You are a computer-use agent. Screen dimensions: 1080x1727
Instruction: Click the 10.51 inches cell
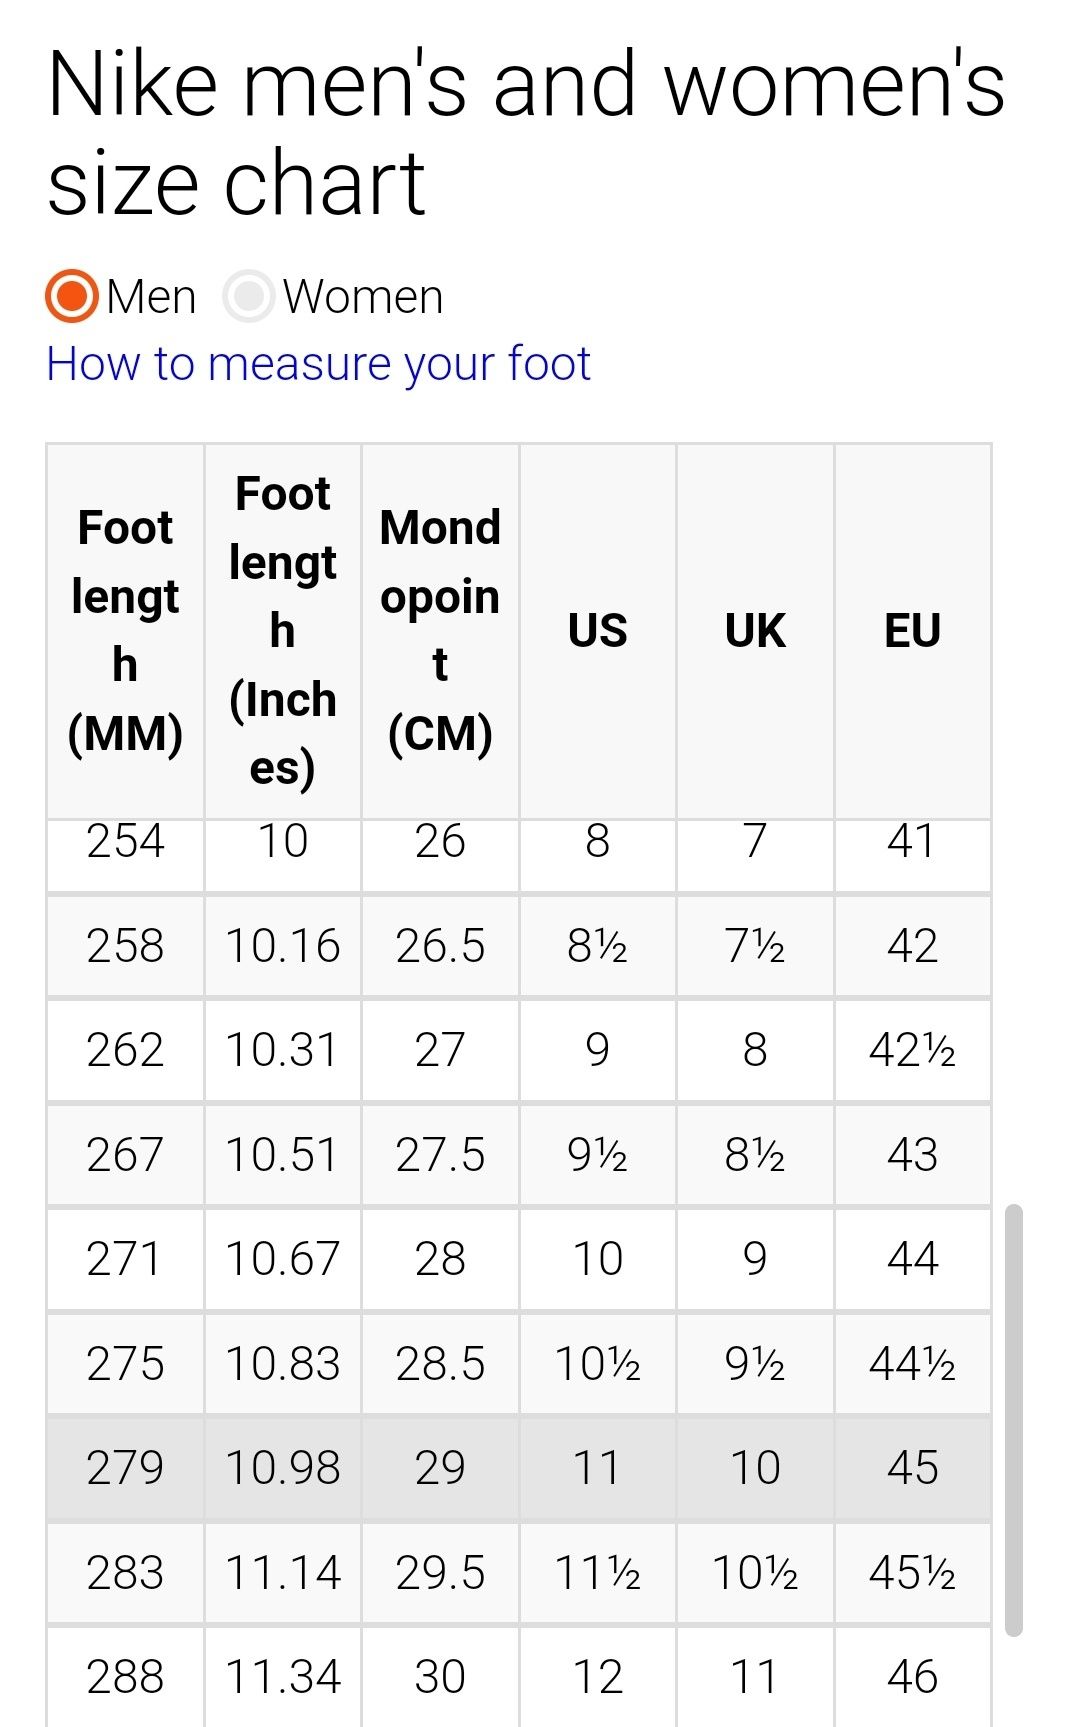tap(283, 1155)
